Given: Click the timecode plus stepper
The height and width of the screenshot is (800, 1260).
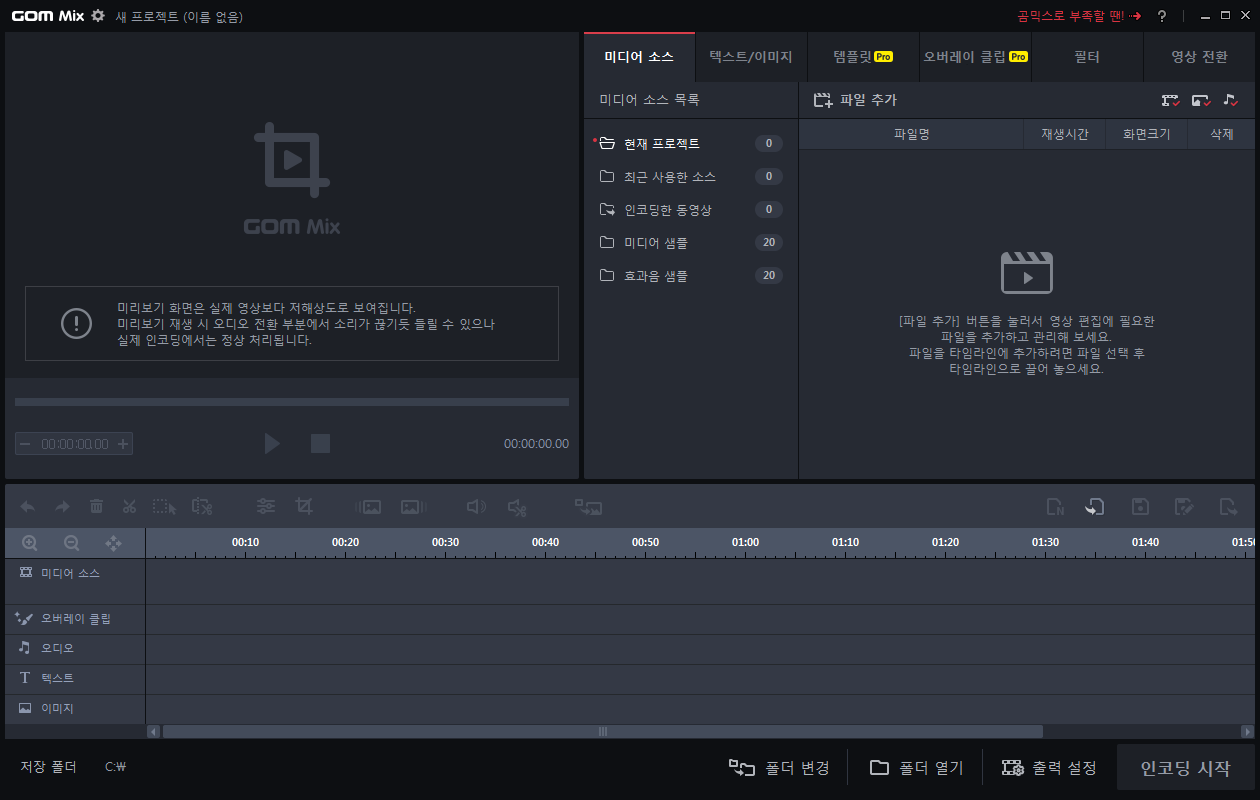Looking at the screenshot, I should 123,444.
